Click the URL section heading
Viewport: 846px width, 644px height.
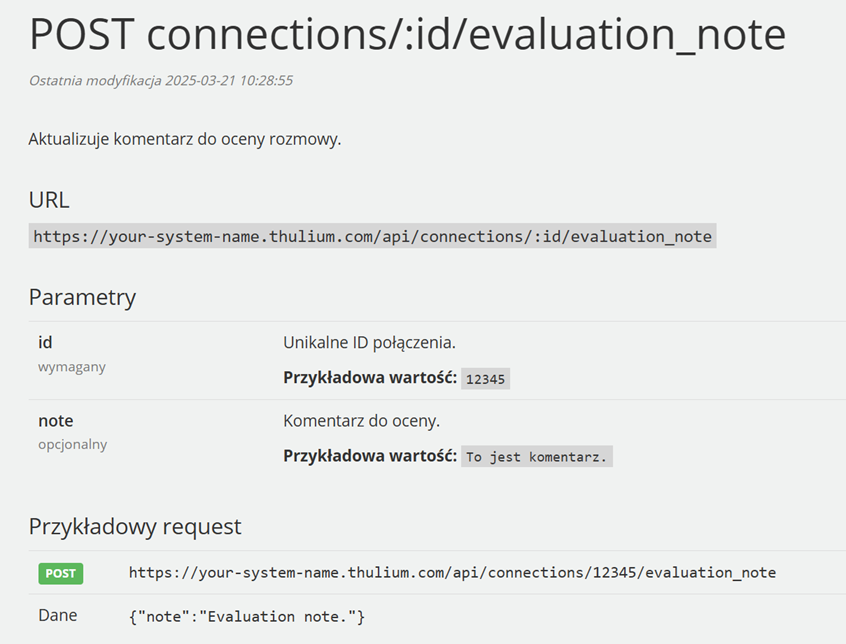tap(49, 200)
